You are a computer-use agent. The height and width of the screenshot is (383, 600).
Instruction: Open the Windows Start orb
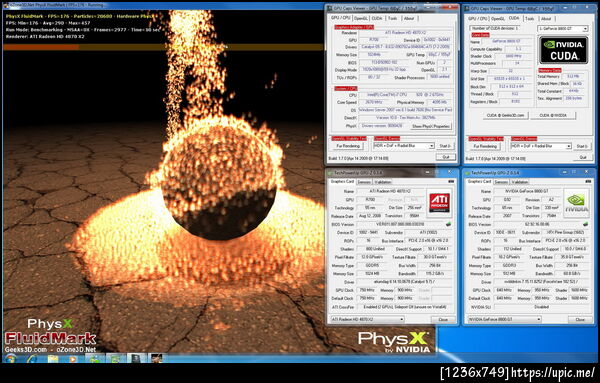click(x=10, y=359)
